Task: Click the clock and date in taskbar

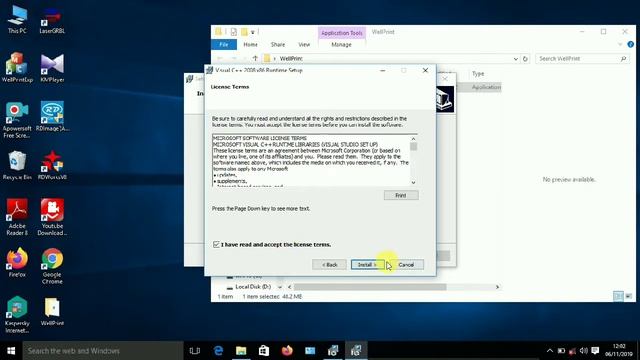Action: (619, 351)
